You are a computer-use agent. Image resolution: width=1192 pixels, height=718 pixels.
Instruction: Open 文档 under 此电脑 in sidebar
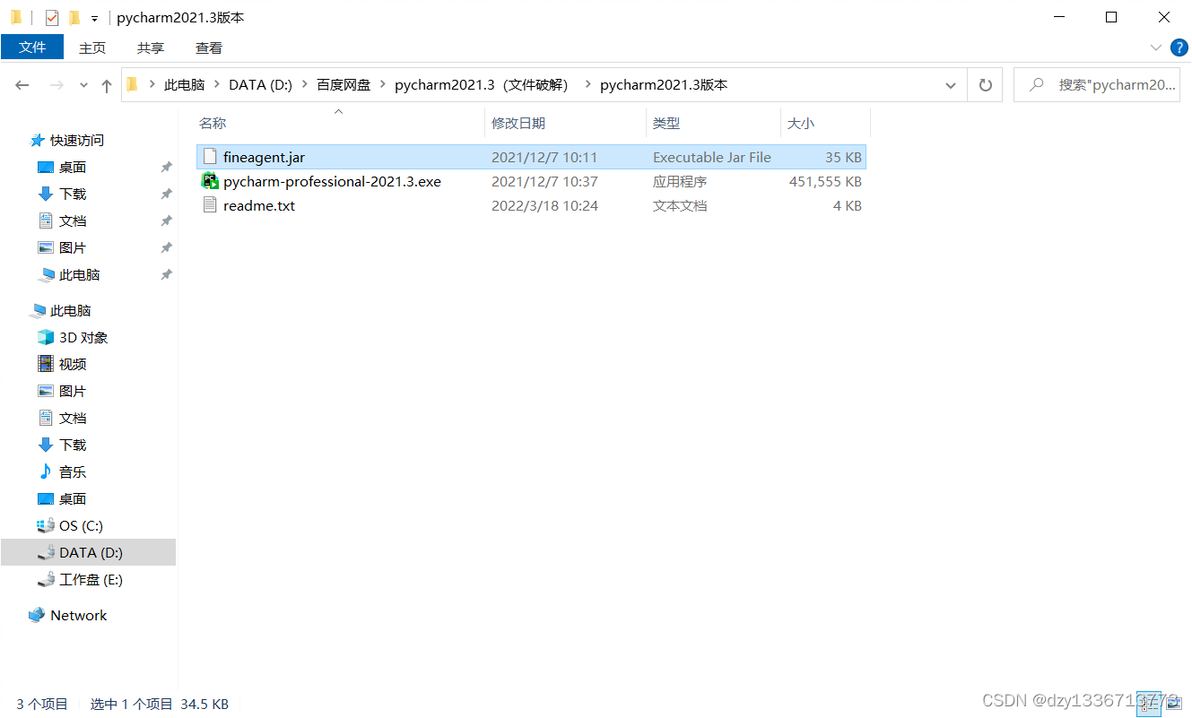[x=72, y=418]
